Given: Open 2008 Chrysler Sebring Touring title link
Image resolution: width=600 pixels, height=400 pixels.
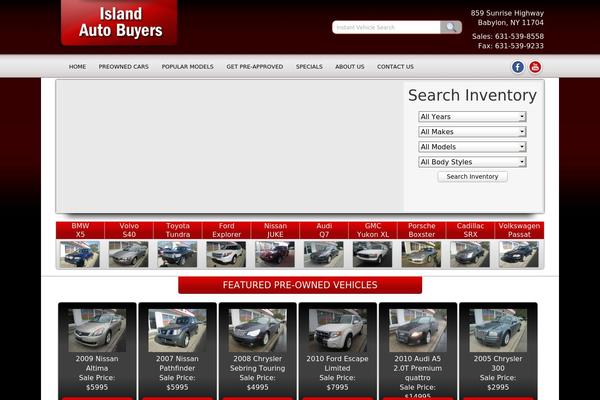Looking at the screenshot, I should (258, 363).
